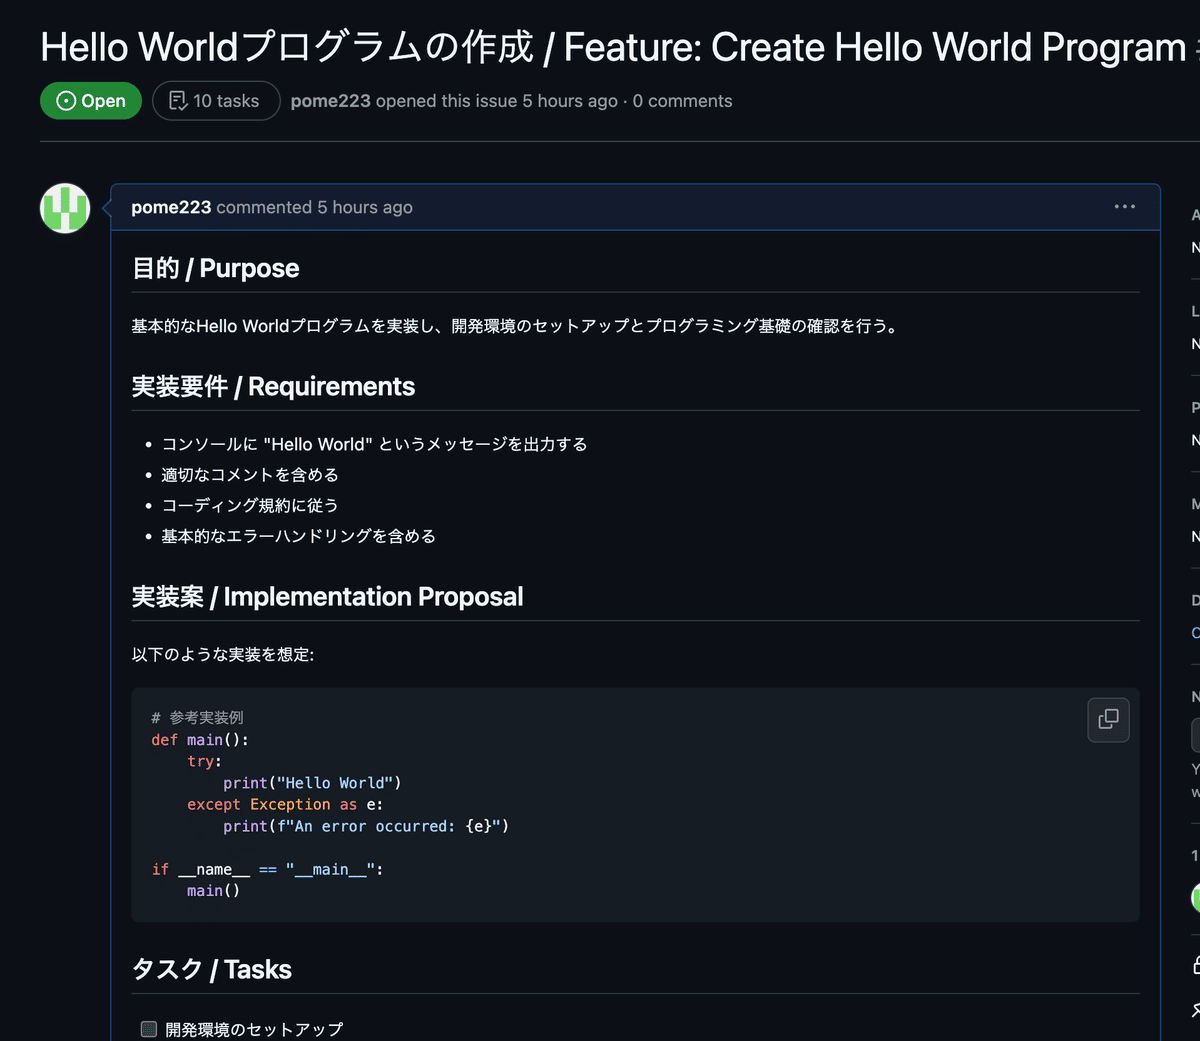Expand the Labels section in the sidebar
1200x1041 pixels.
coord(1194,311)
